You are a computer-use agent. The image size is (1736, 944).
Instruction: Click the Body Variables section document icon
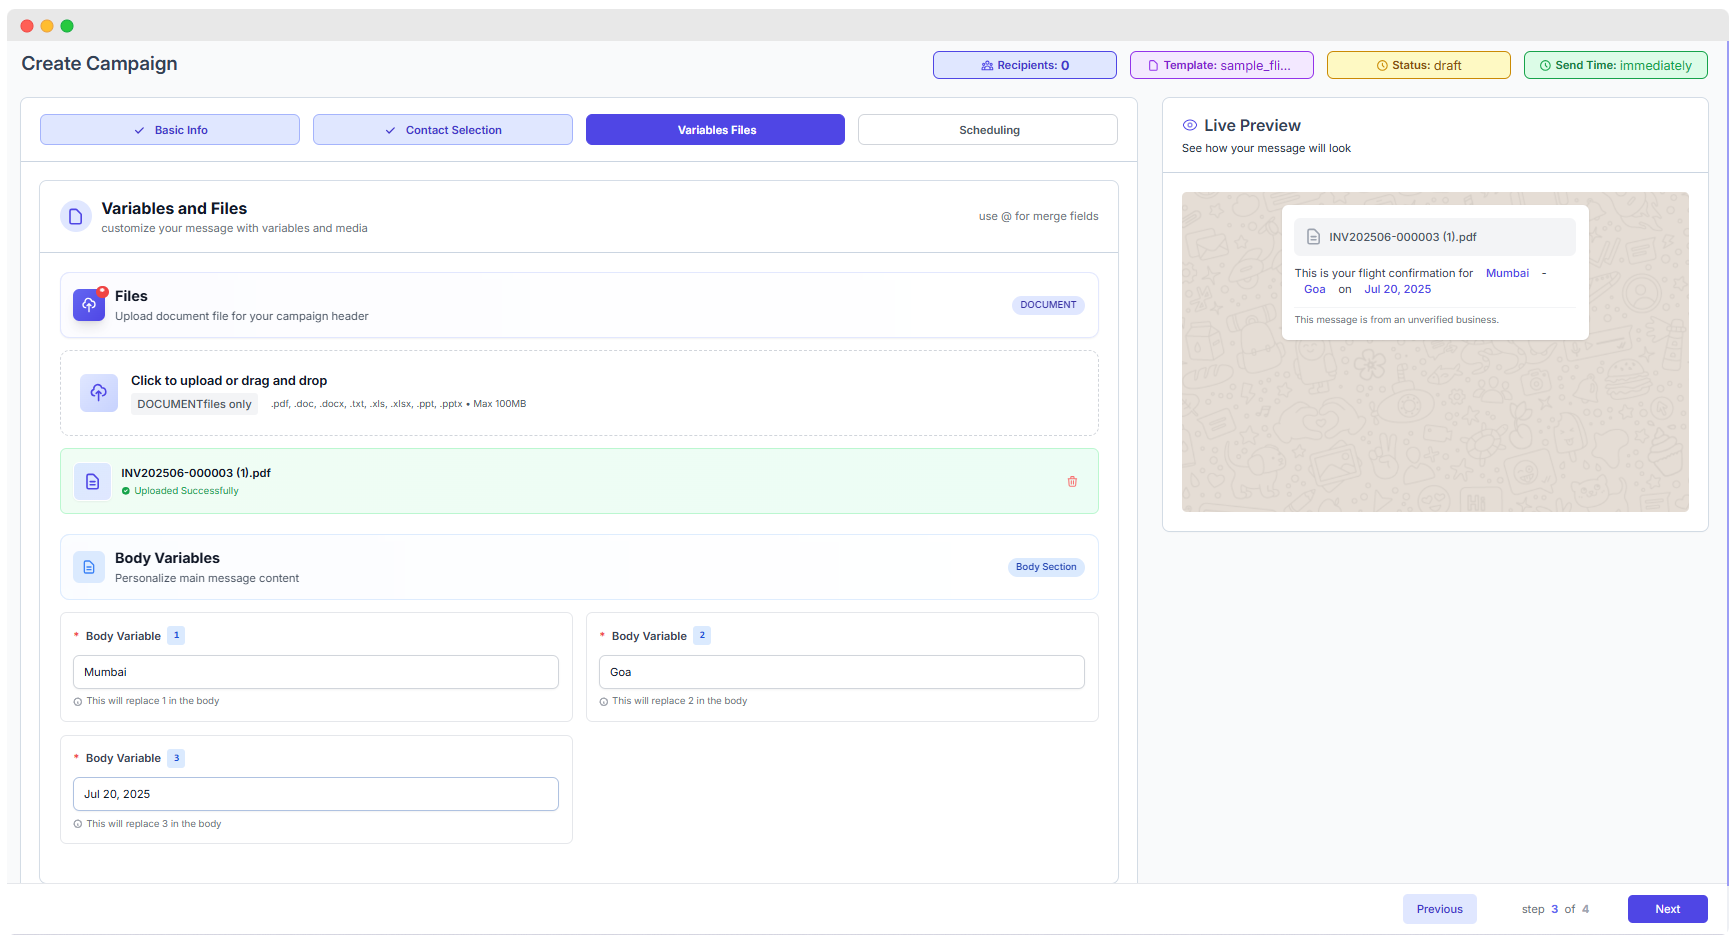click(89, 566)
